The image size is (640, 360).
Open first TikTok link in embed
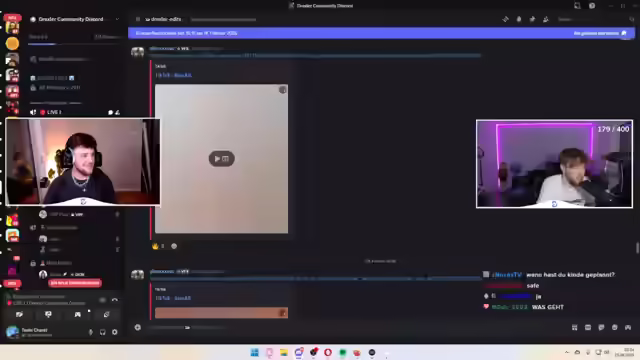(x=173, y=75)
